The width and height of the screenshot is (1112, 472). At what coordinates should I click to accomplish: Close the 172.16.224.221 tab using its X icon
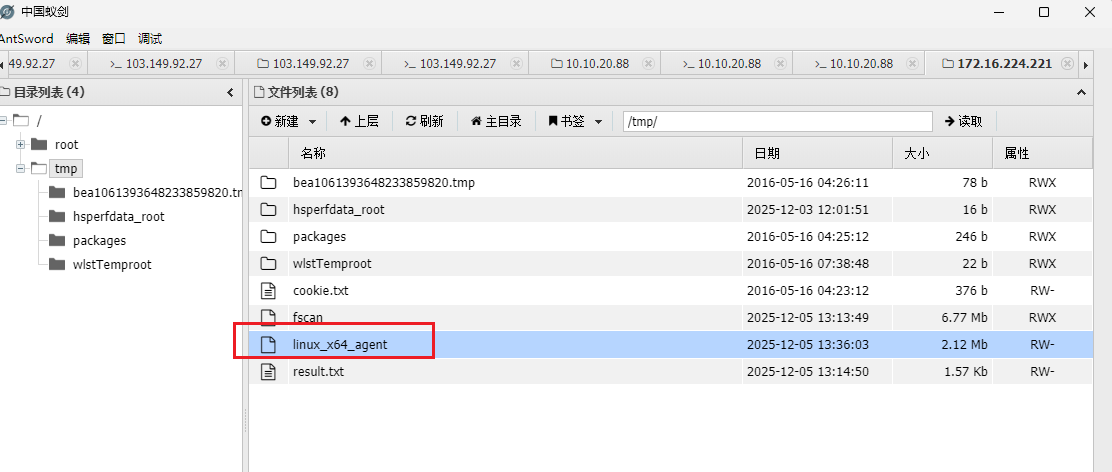click(x=1067, y=63)
